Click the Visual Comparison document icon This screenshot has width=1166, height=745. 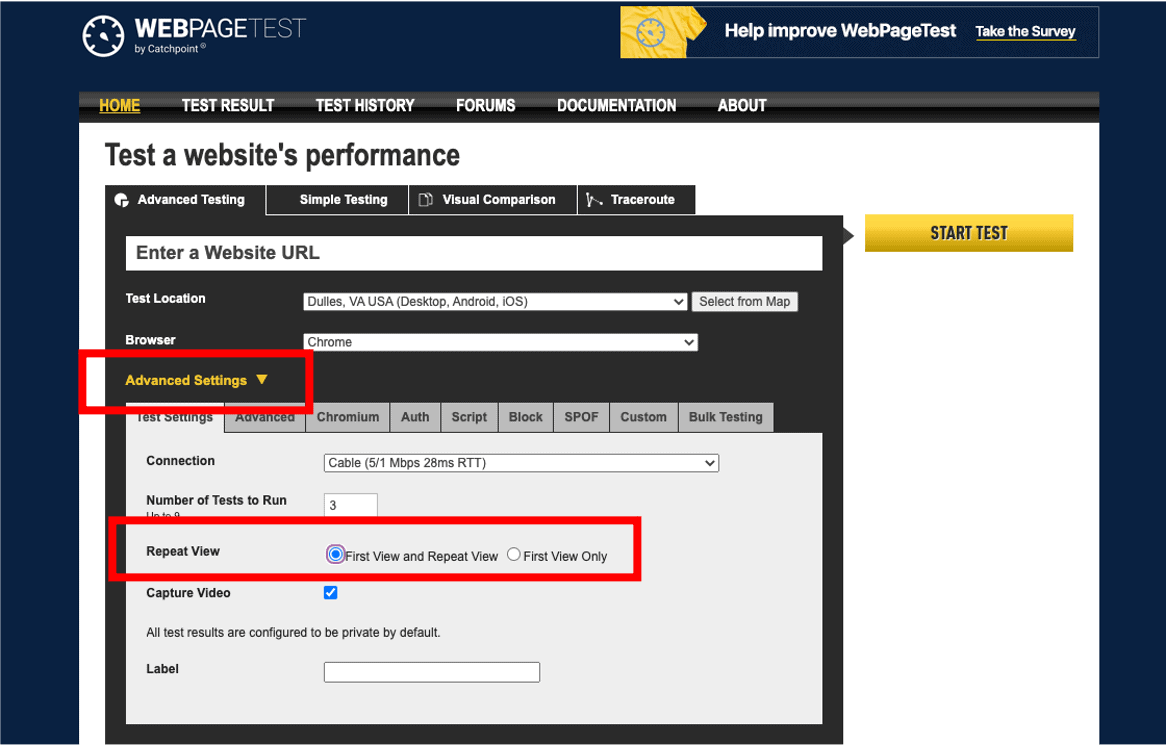pos(425,199)
